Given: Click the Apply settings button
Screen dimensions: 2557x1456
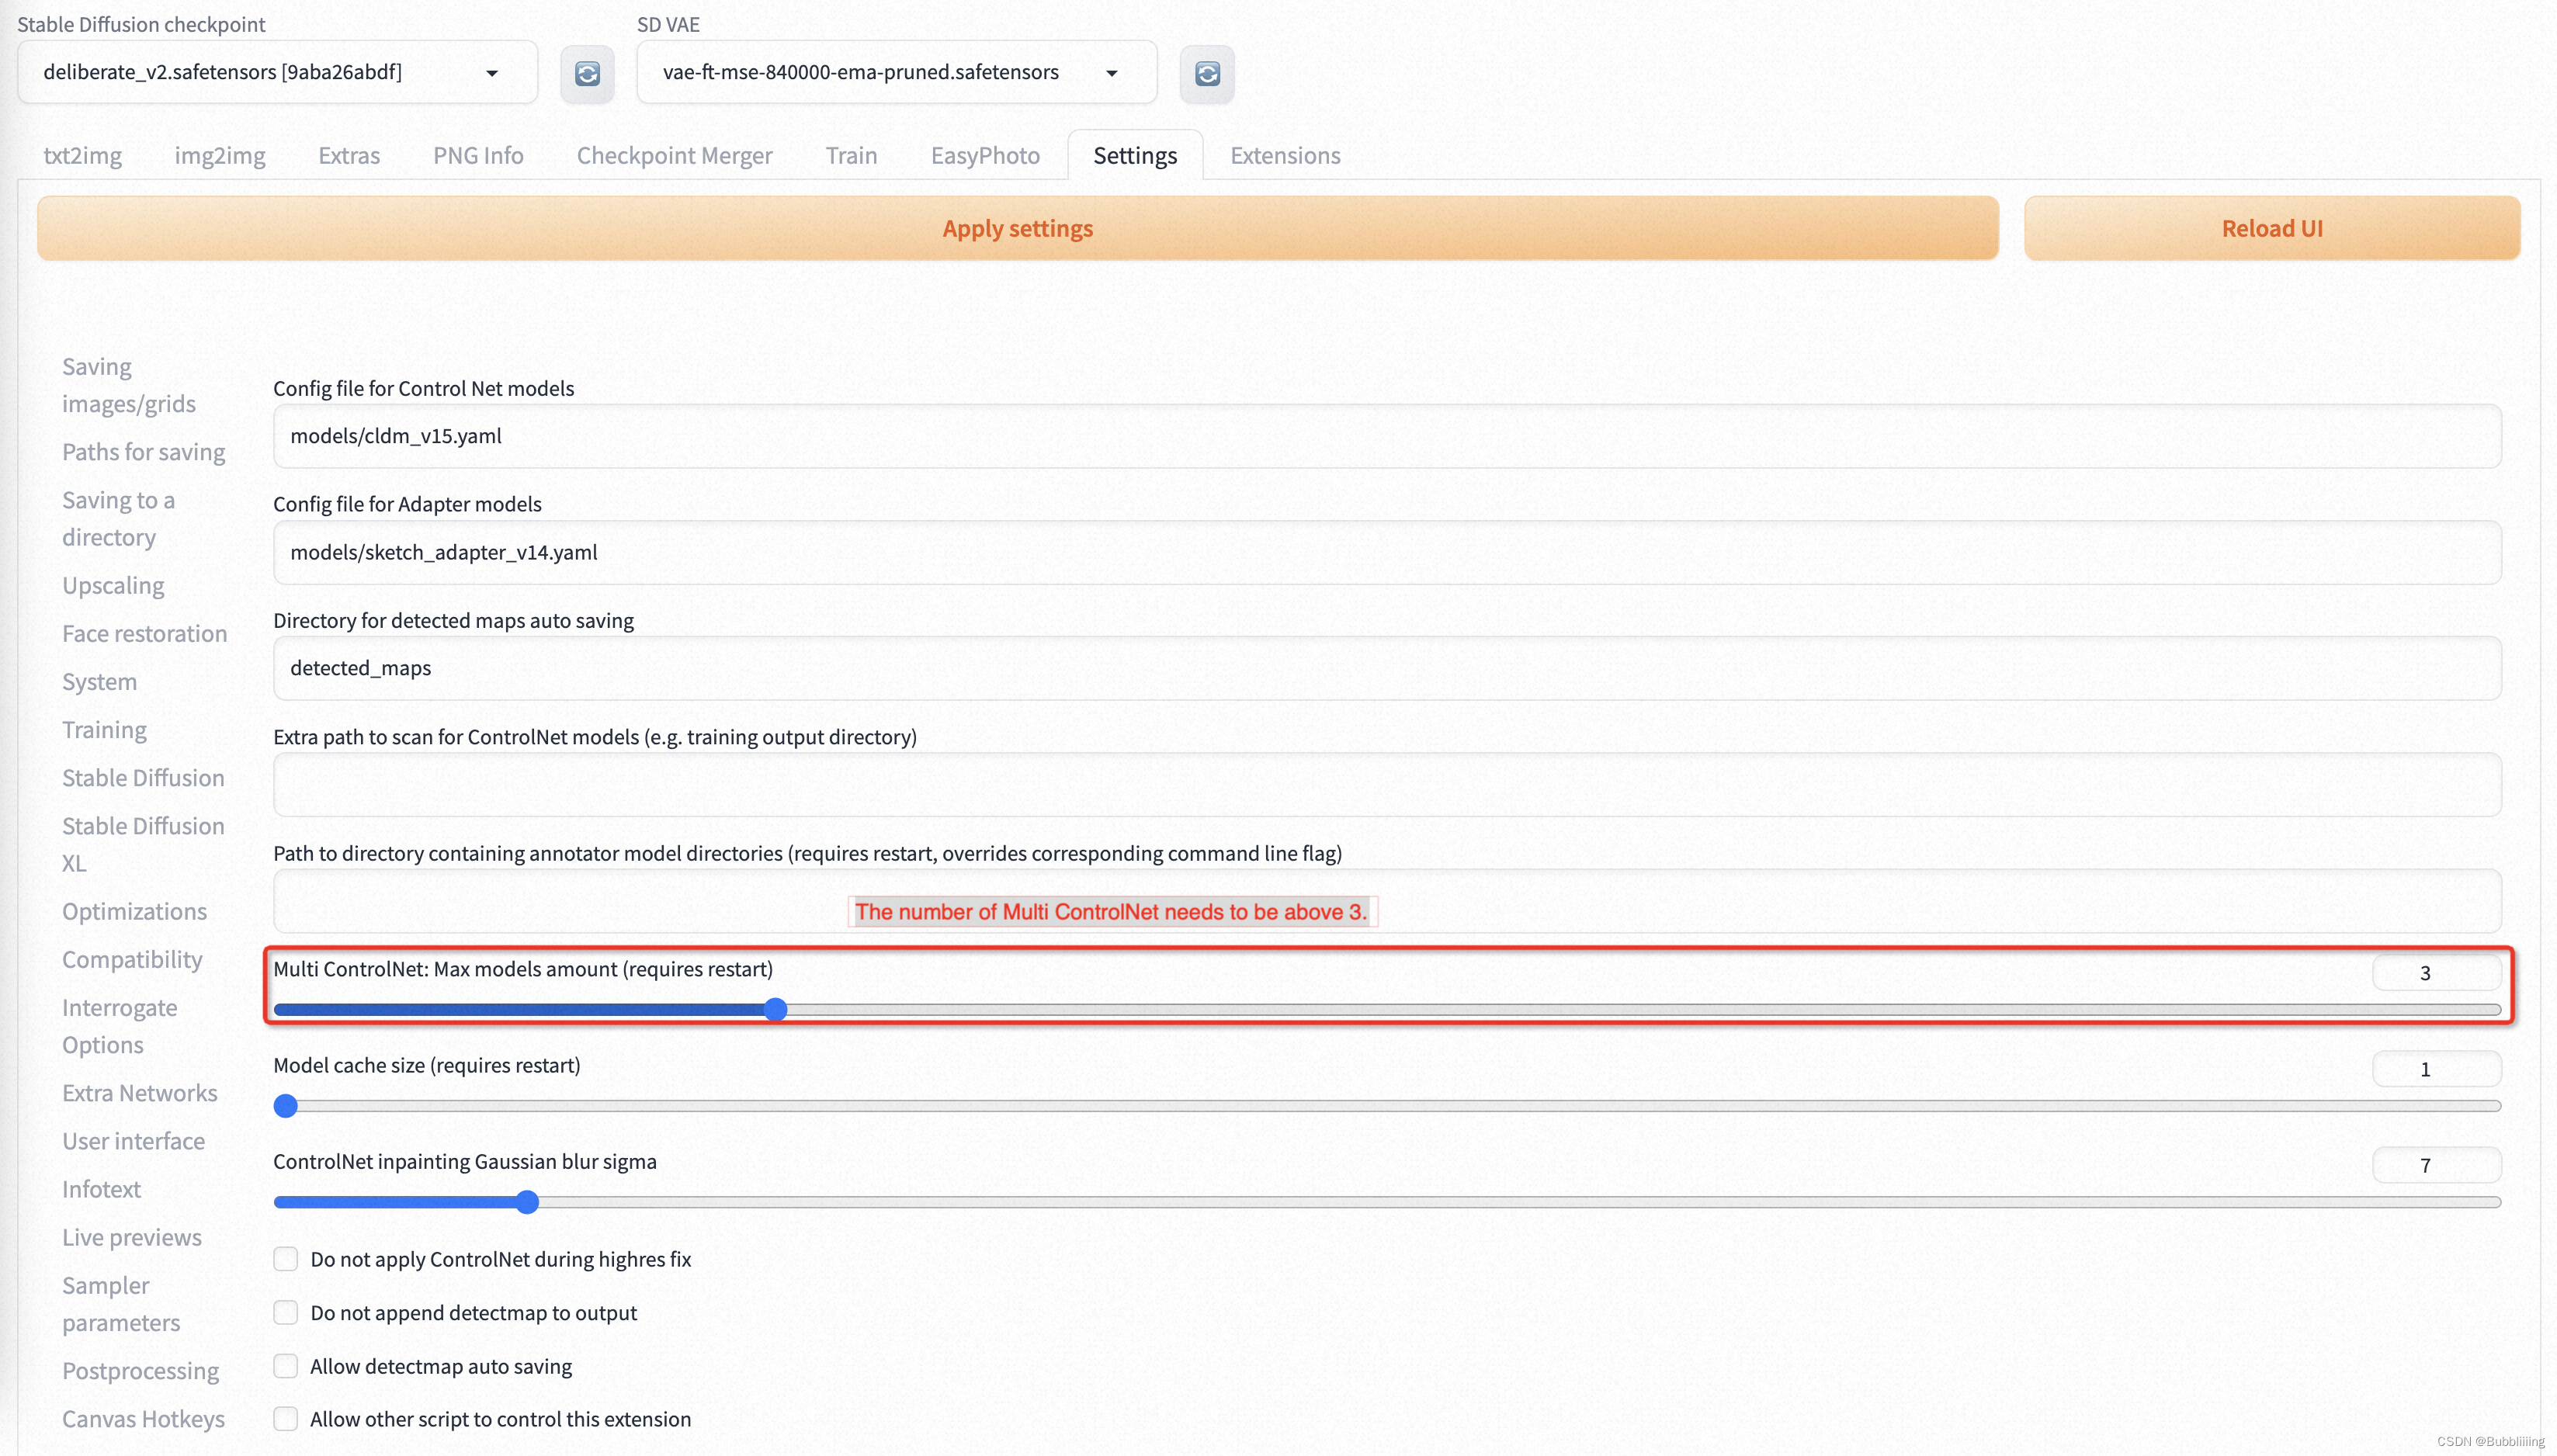Looking at the screenshot, I should click(x=1017, y=227).
